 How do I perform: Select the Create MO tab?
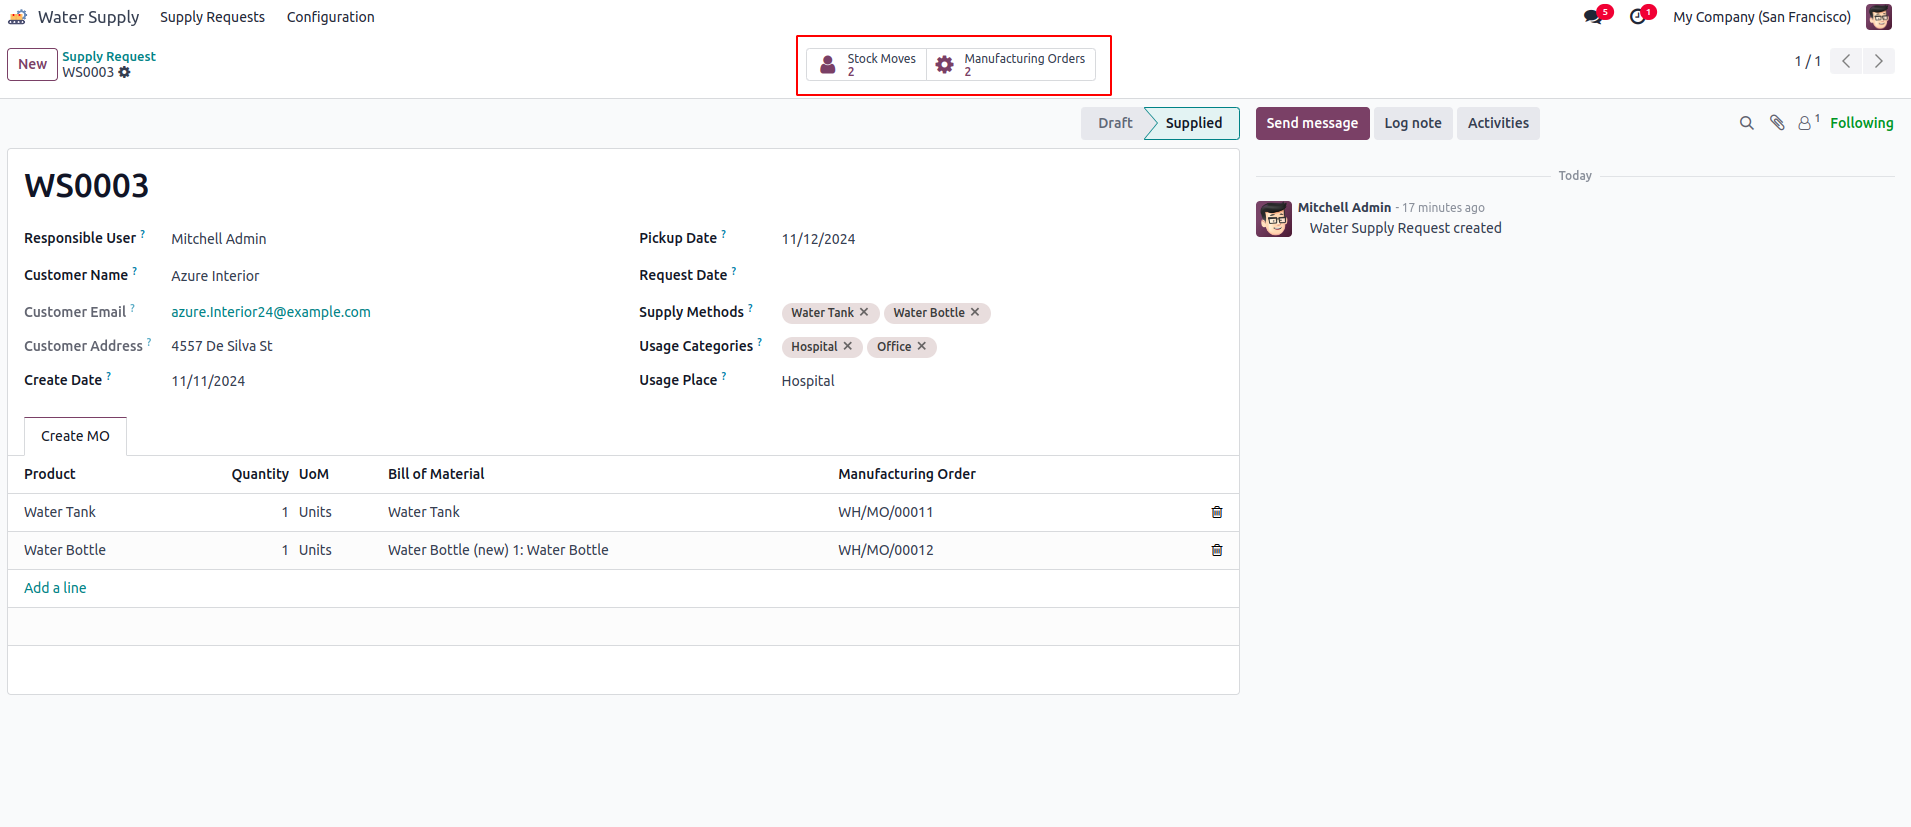click(x=75, y=436)
